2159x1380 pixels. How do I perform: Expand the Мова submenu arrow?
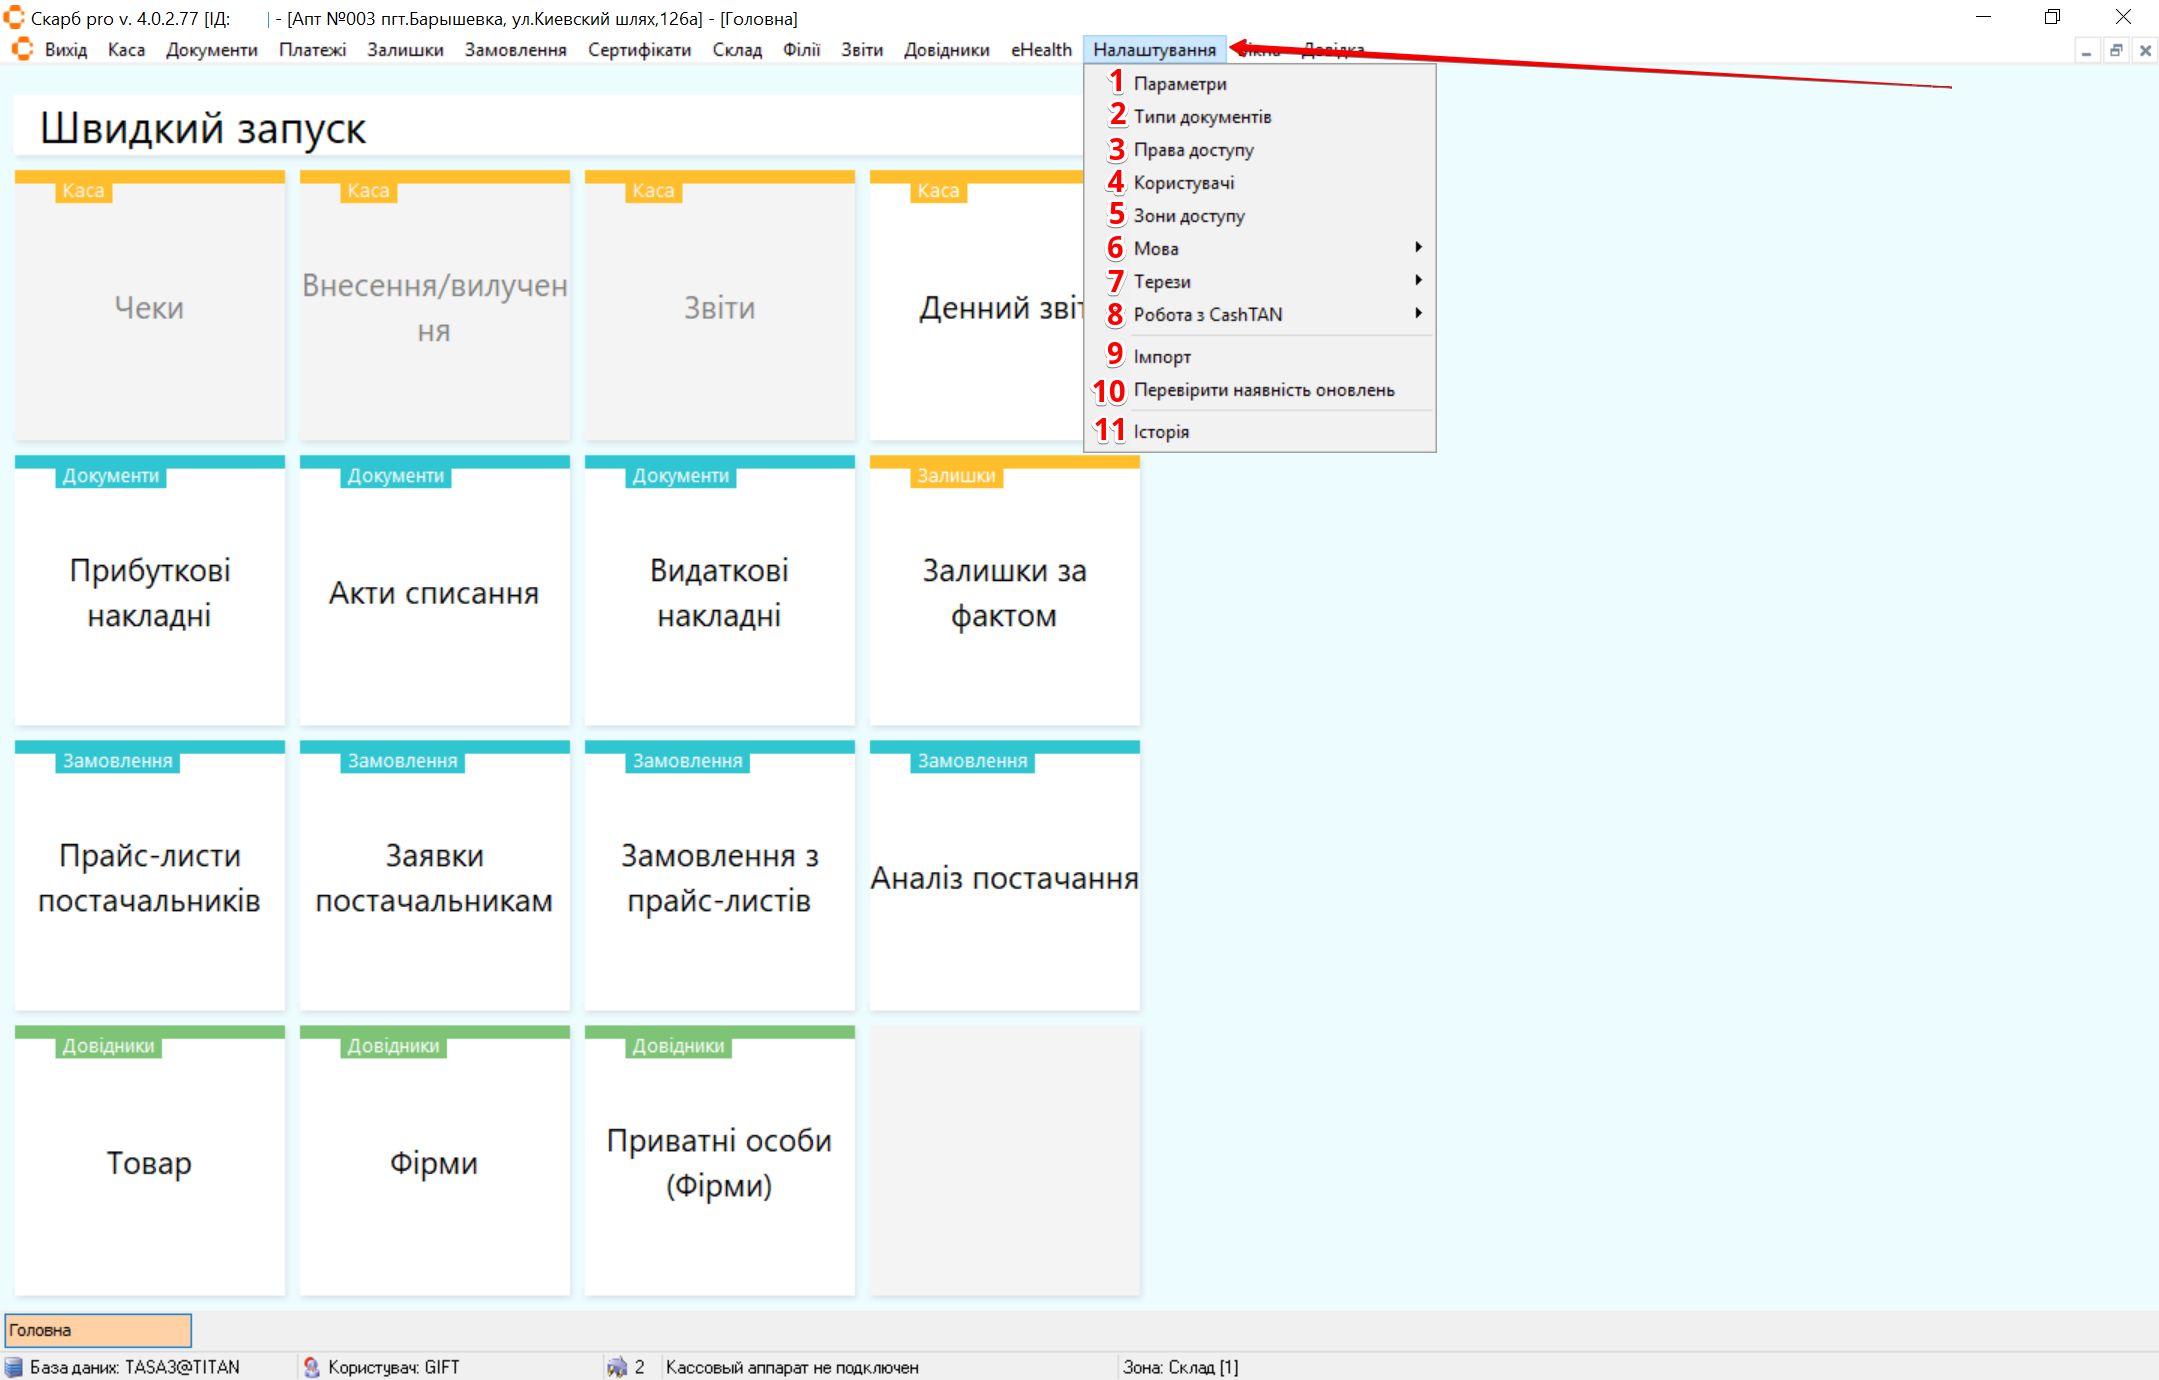(x=1418, y=248)
